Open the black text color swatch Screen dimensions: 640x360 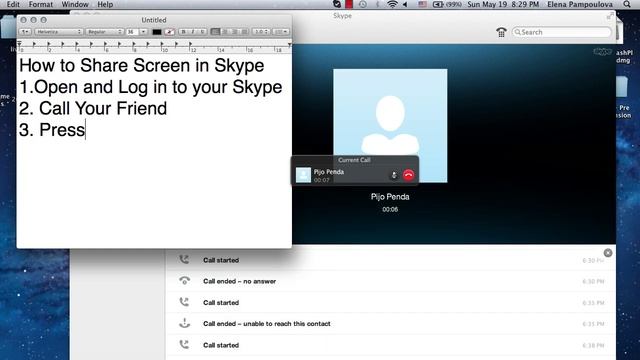point(157,32)
